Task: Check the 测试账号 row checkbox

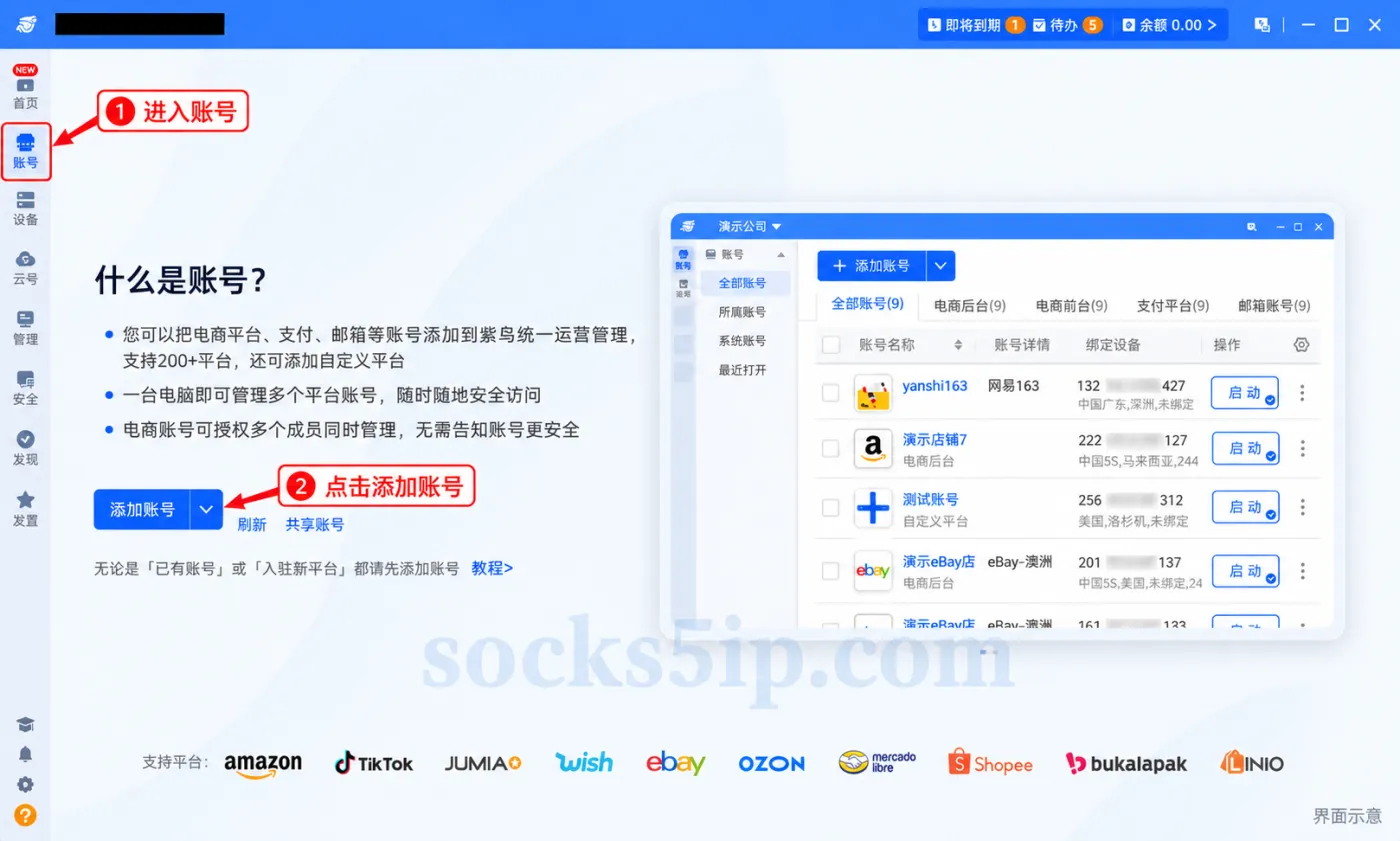Action: (x=831, y=508)
